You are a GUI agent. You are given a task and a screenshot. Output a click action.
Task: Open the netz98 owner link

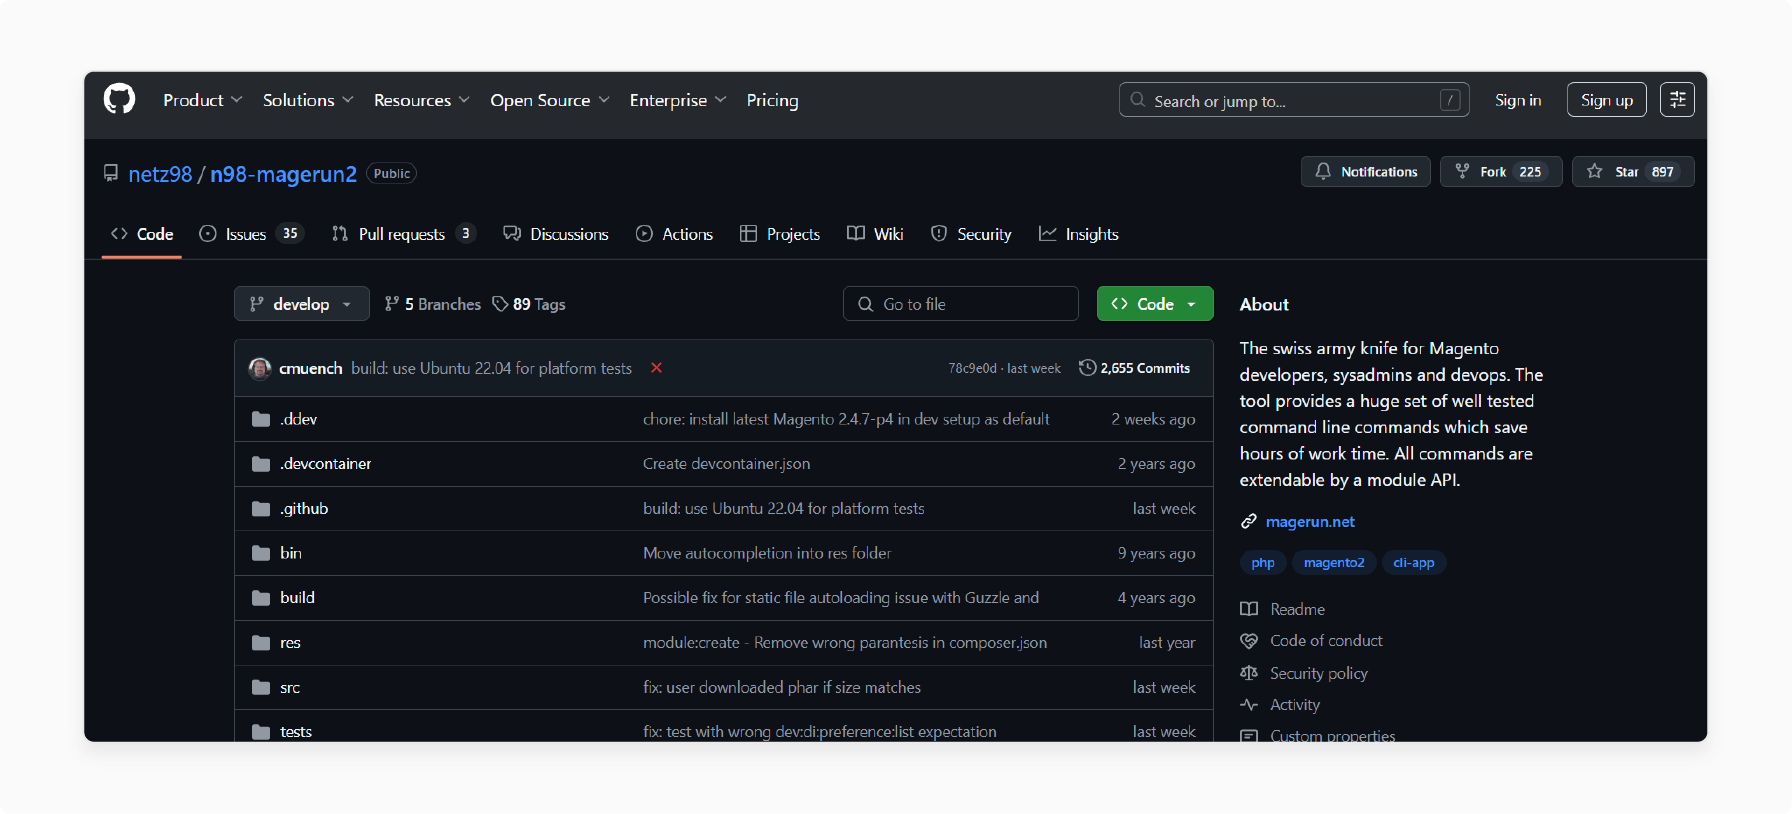(x=160, y=174)
